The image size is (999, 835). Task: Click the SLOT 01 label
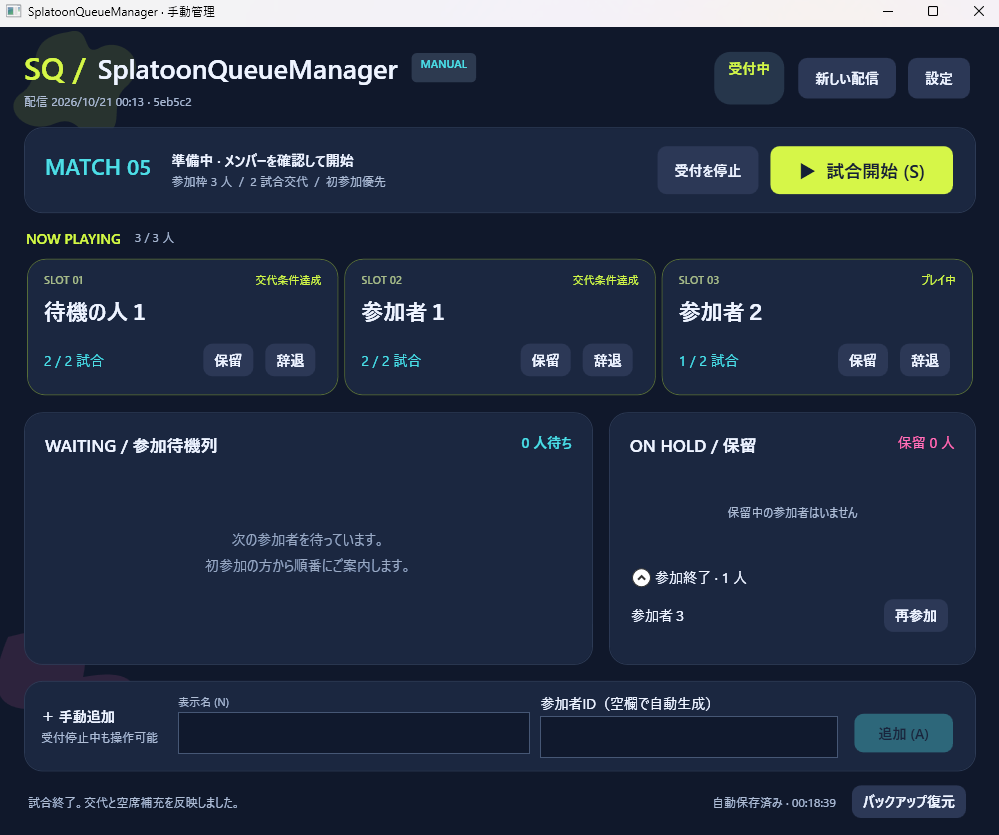pyautogui.click(x=63, y=280)
